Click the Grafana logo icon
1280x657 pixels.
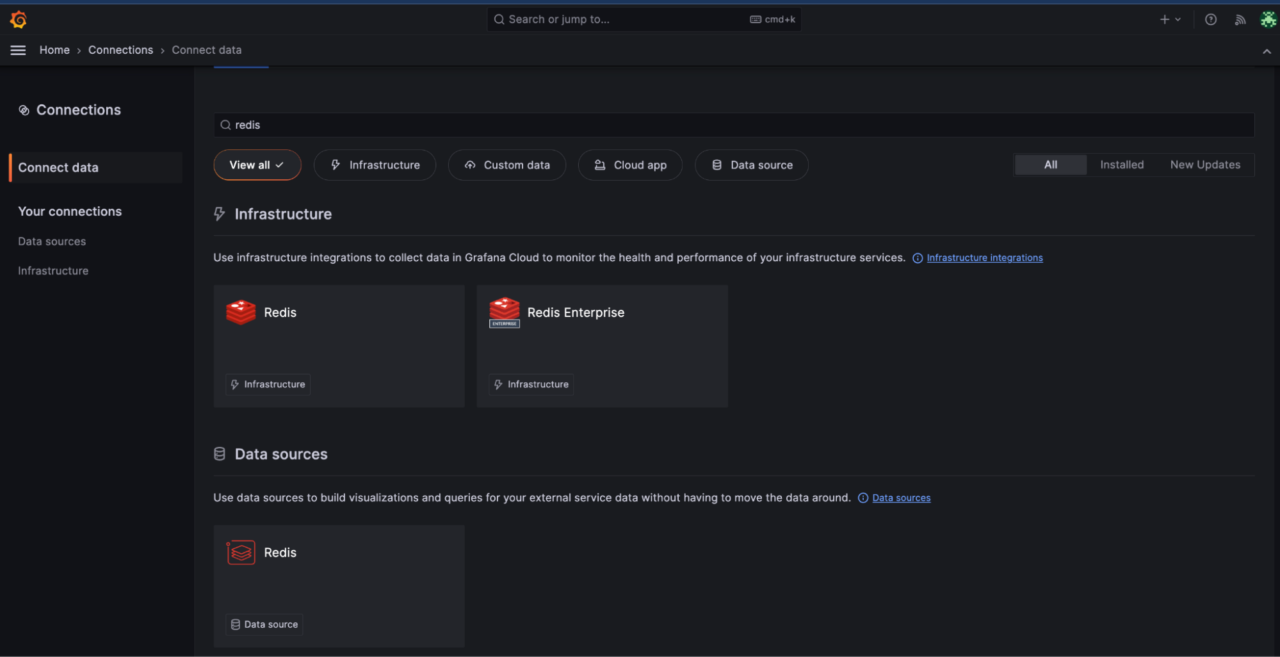click(17, 19)
